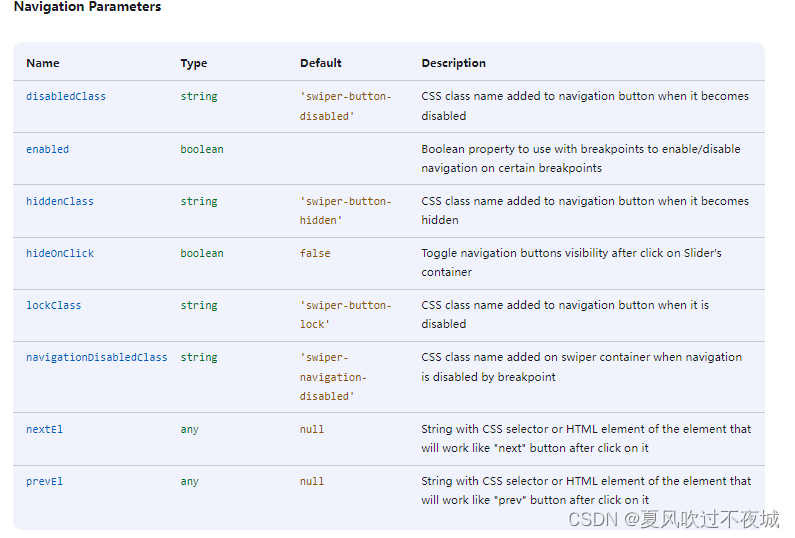
Task: Click the disabledClass parameter link
Action: point(66,96)
